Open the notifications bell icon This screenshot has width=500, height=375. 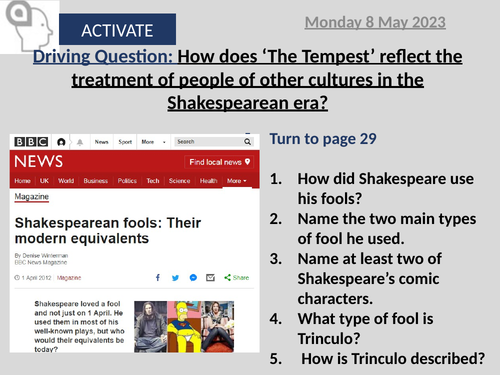(x=80, y=142)
